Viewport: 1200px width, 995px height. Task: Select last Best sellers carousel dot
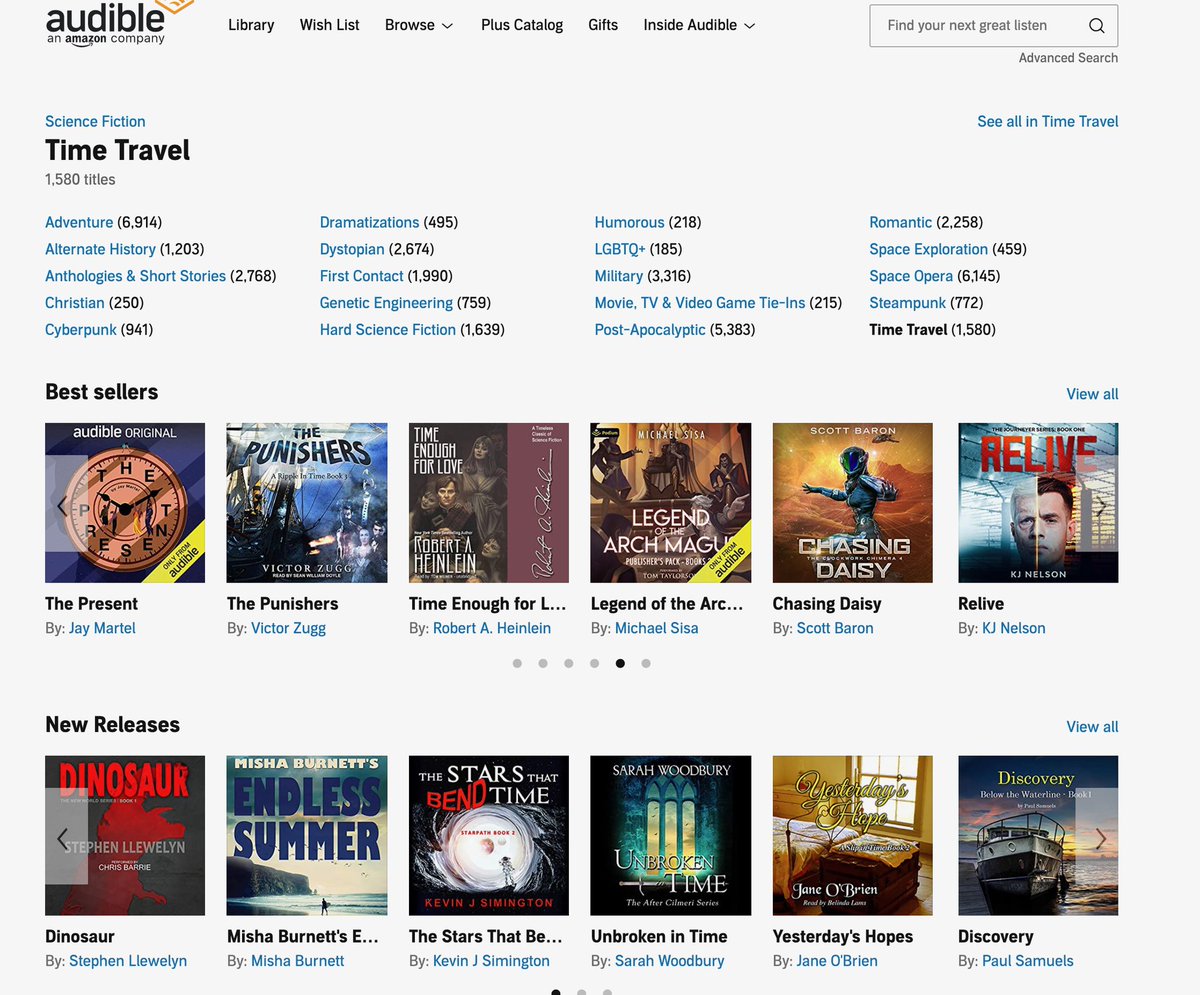click(646, 663)
